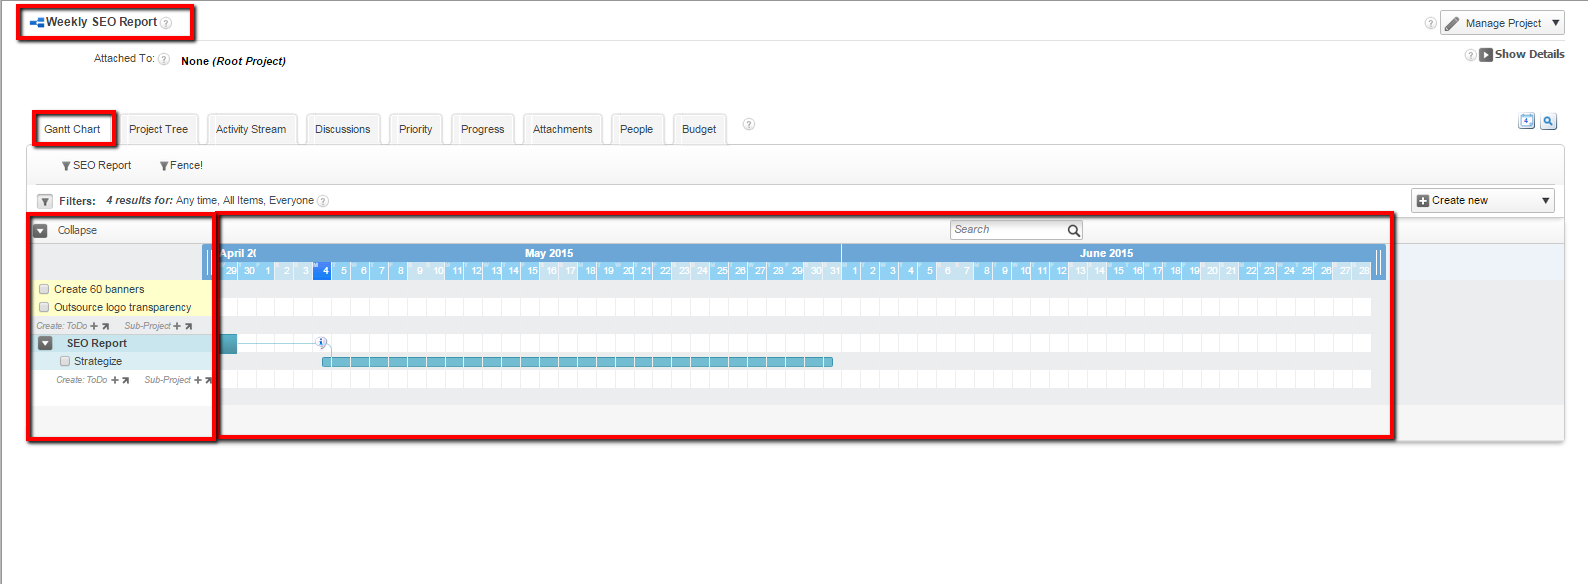Click the calendar icon above the chart
1588x584 pixels.
(x=1526, y=121)
